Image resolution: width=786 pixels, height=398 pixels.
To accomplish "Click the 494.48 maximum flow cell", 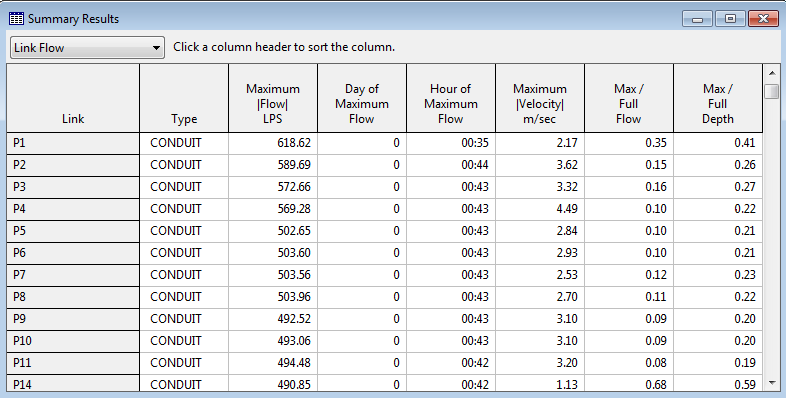I will click(273, 364).
